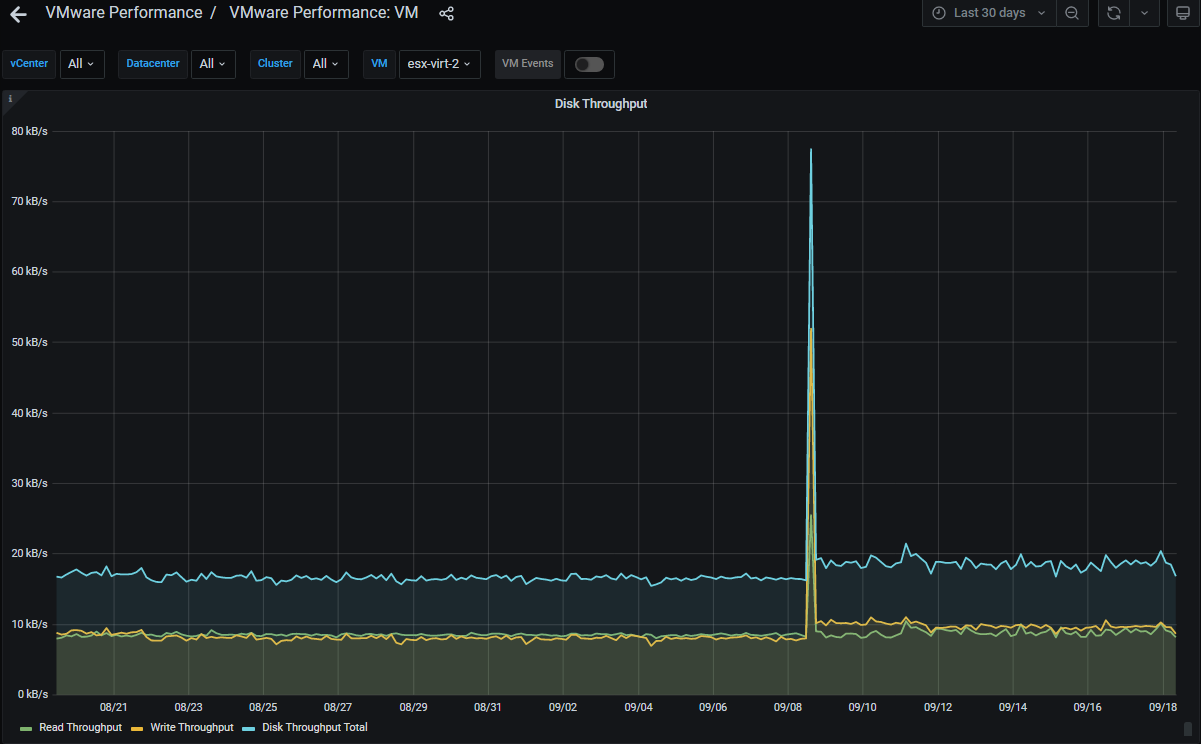Screen dimensions: 1201x744
Task: Open the Disk Throughput panel title menu
Action: click(x=601, y=103)
